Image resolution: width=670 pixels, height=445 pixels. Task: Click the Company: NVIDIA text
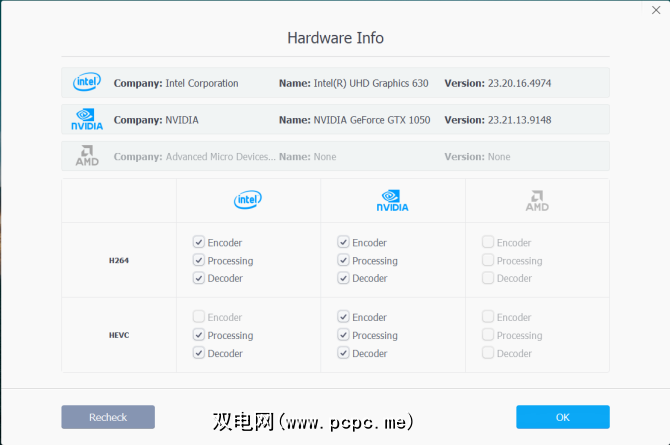pyautogui.click(x=156, y=120)
